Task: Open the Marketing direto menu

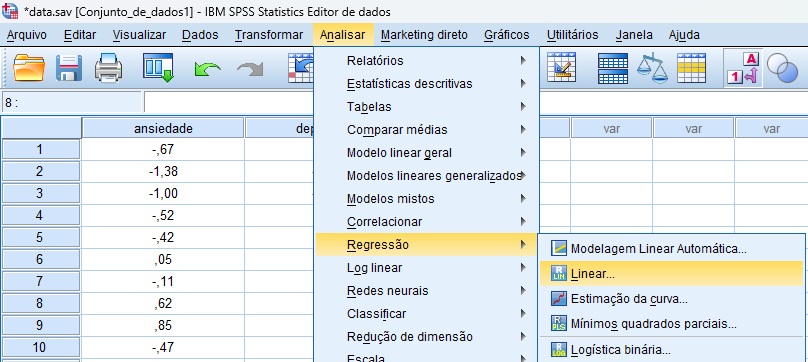Action: pyautogui.click(x=424, y=35)
